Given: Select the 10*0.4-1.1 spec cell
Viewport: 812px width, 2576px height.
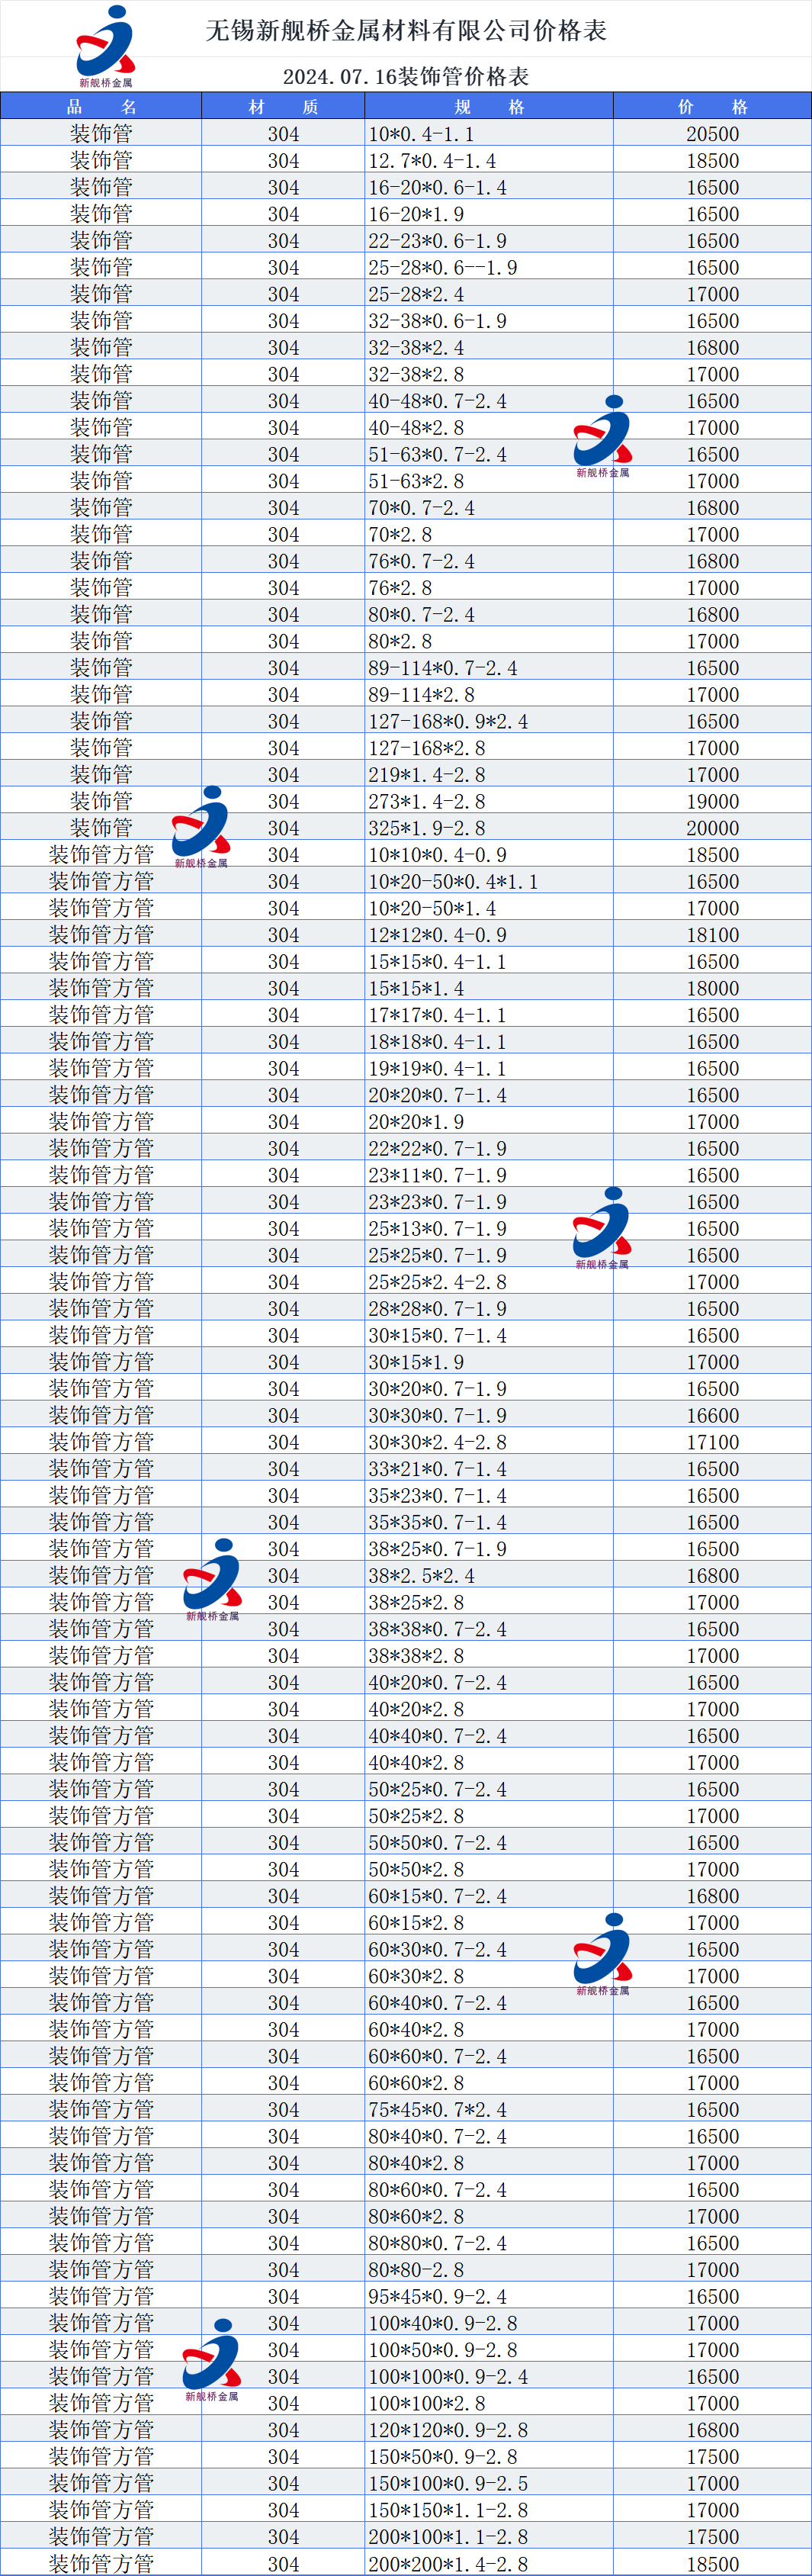Looking at the screenshot, I should pos(489,134).
